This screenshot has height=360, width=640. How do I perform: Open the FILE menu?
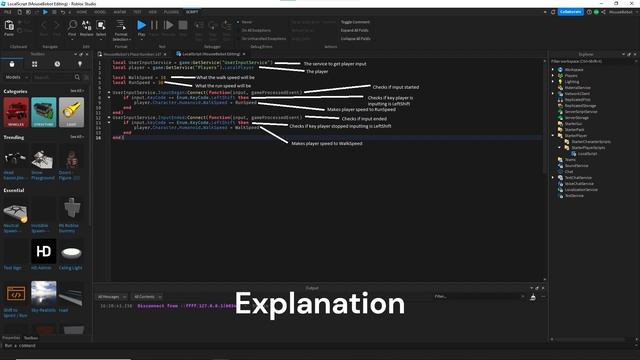[x=8, y=12]
